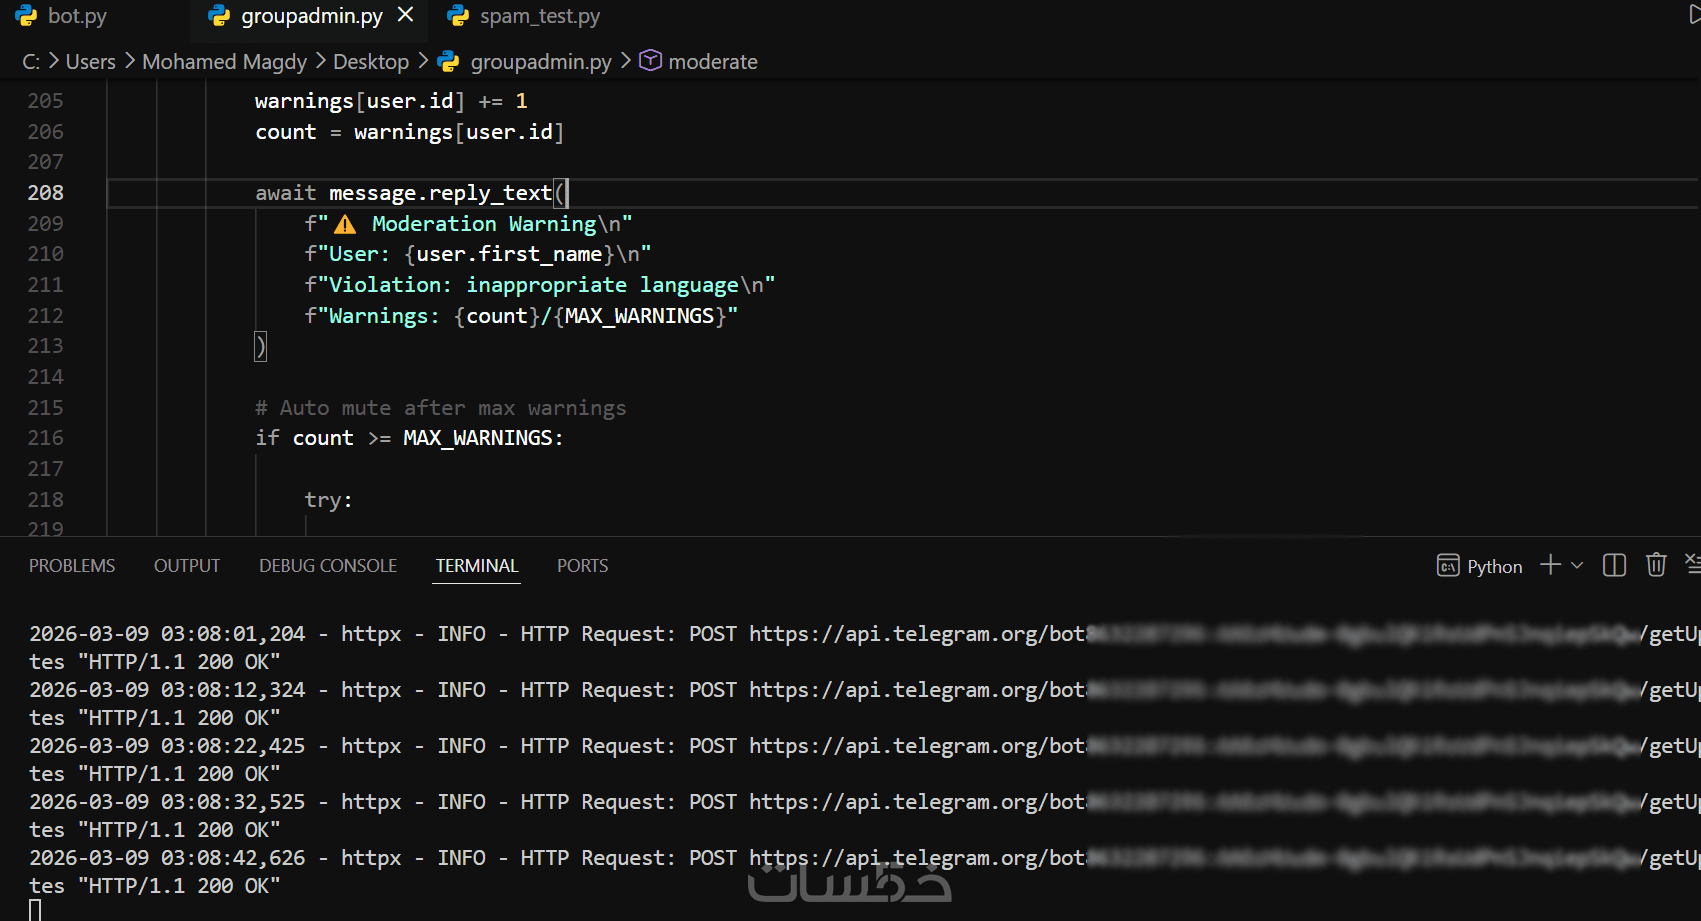Click the Run Python File icon
1701x921 pixels.
tap(1693, 15)
